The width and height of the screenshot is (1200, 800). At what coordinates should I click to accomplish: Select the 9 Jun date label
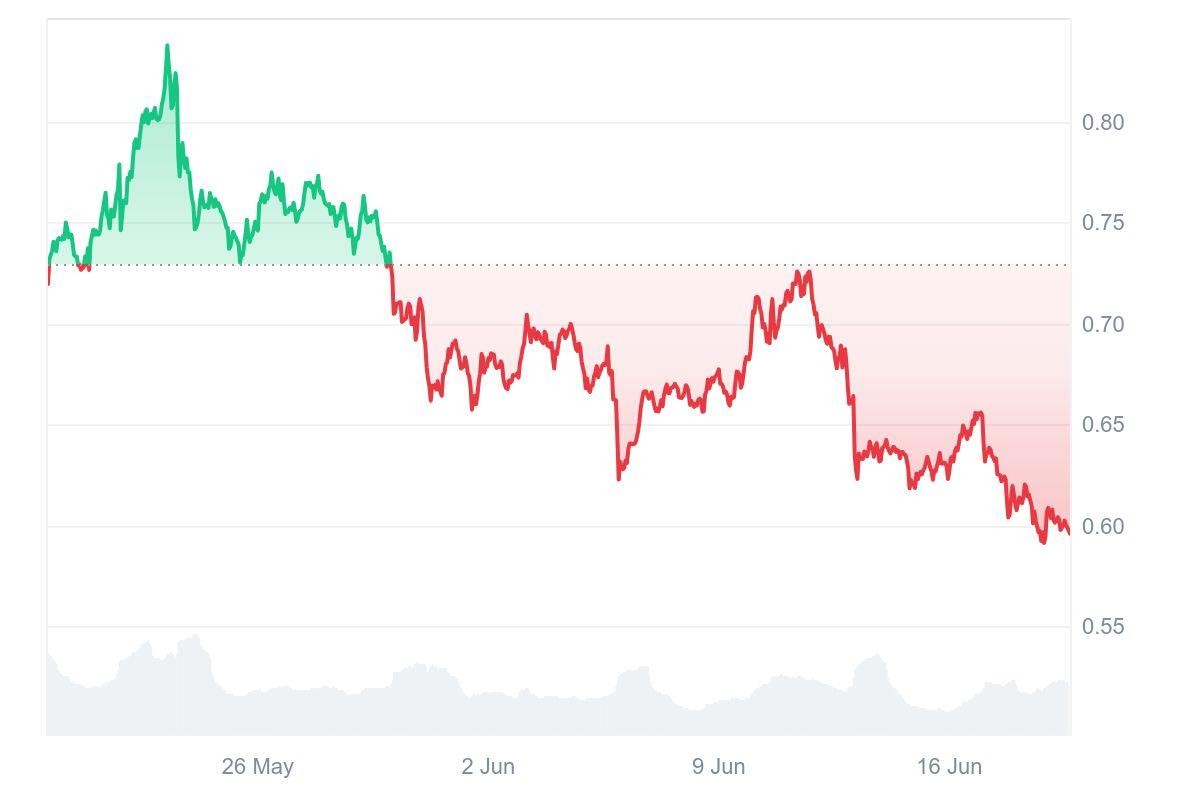[x=718, y=767]
